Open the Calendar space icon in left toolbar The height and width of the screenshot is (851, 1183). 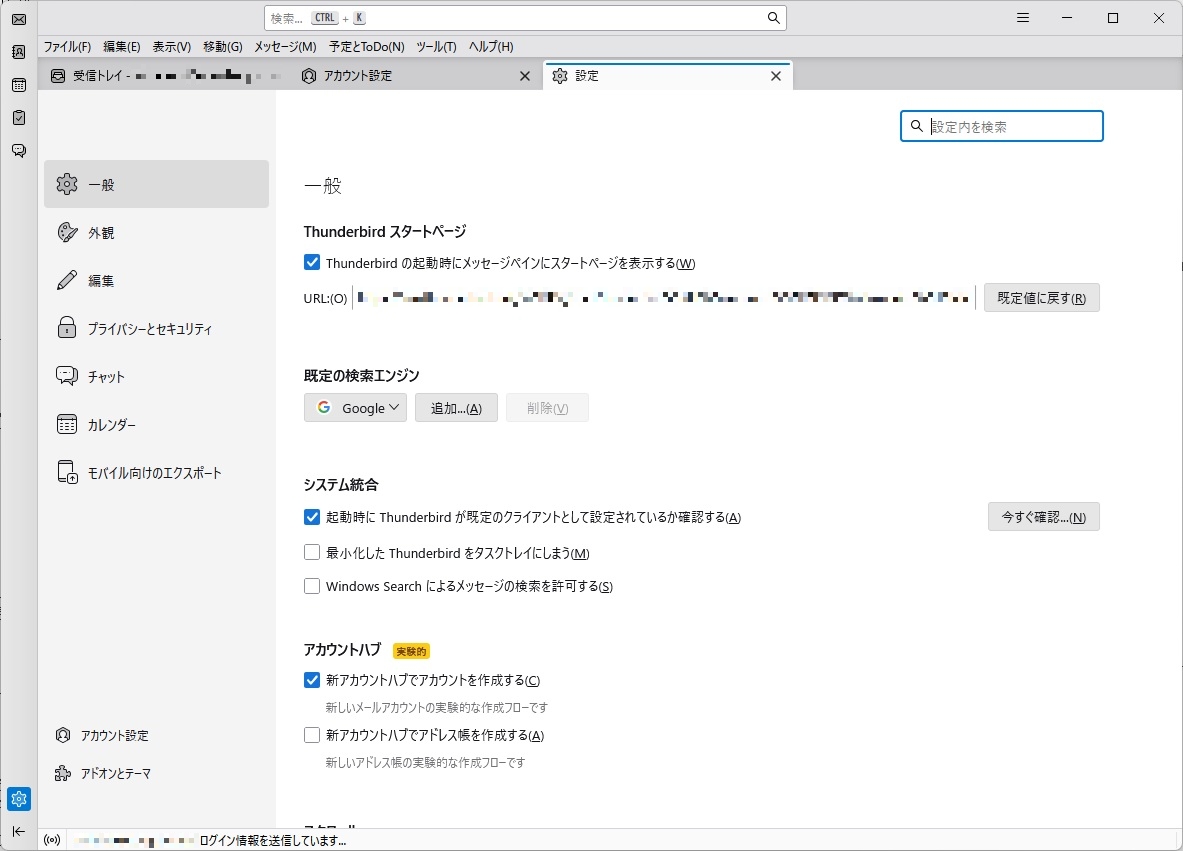pos(19,85)
